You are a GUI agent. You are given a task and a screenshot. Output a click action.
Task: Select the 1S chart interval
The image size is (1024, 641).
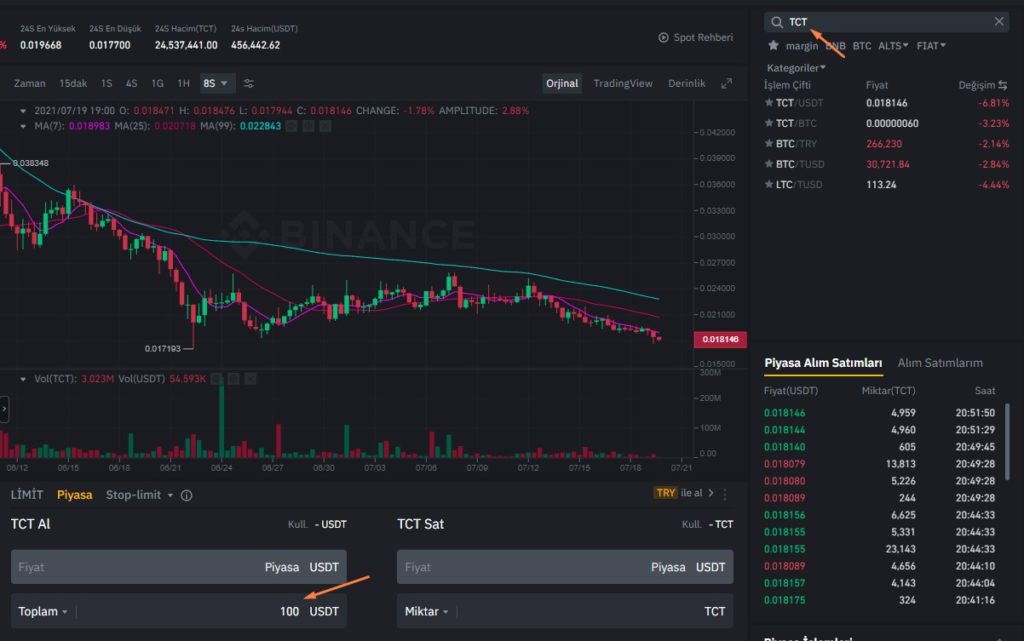tap(106, 84)
